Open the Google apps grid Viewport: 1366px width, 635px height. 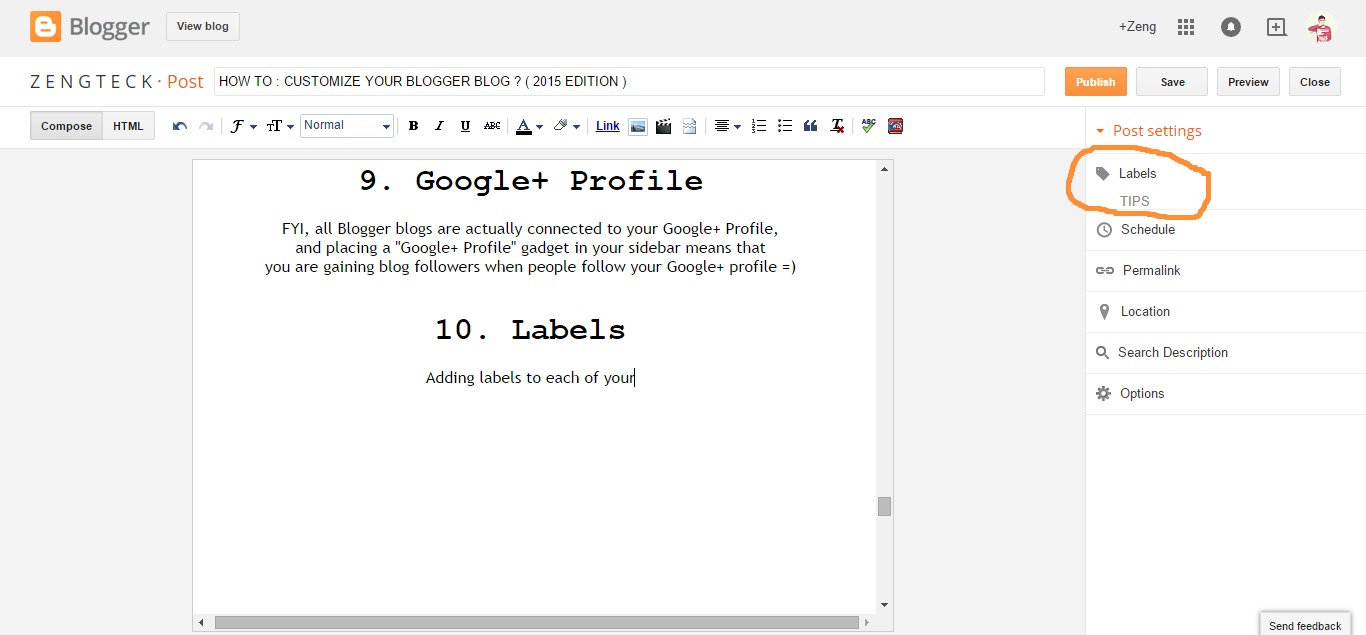pyautogui.click(x=1186, y=27)
